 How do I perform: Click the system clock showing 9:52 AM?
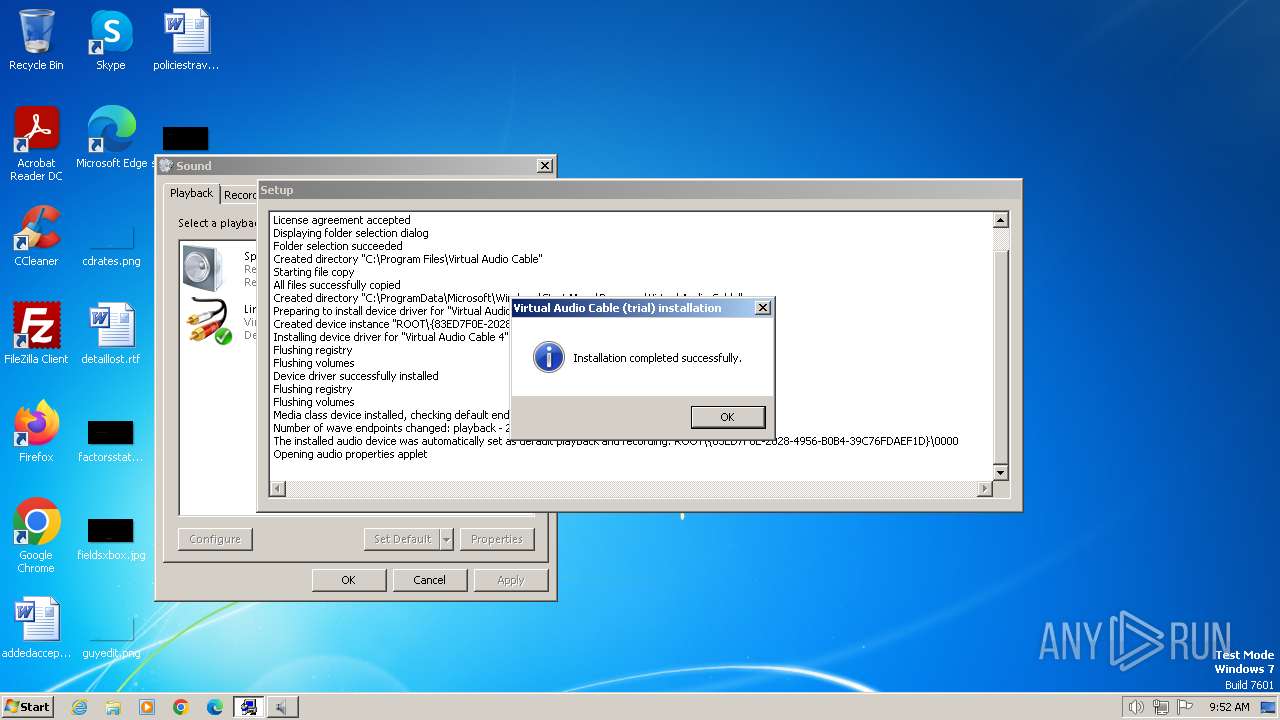coord(1229,707)
